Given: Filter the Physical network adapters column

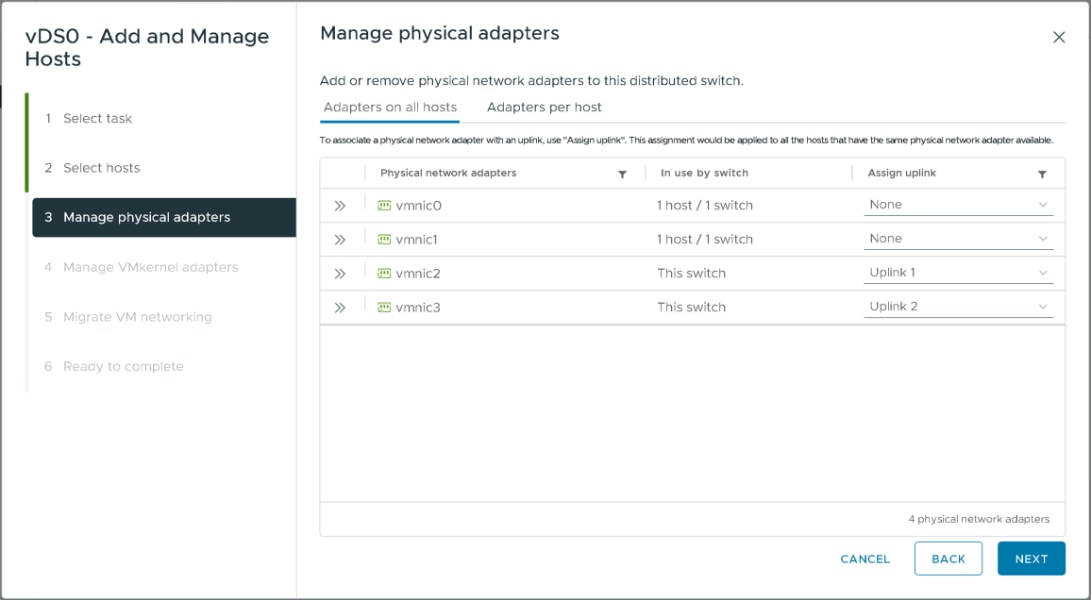Looking at the screenshot, I should [x=622, y=174].
